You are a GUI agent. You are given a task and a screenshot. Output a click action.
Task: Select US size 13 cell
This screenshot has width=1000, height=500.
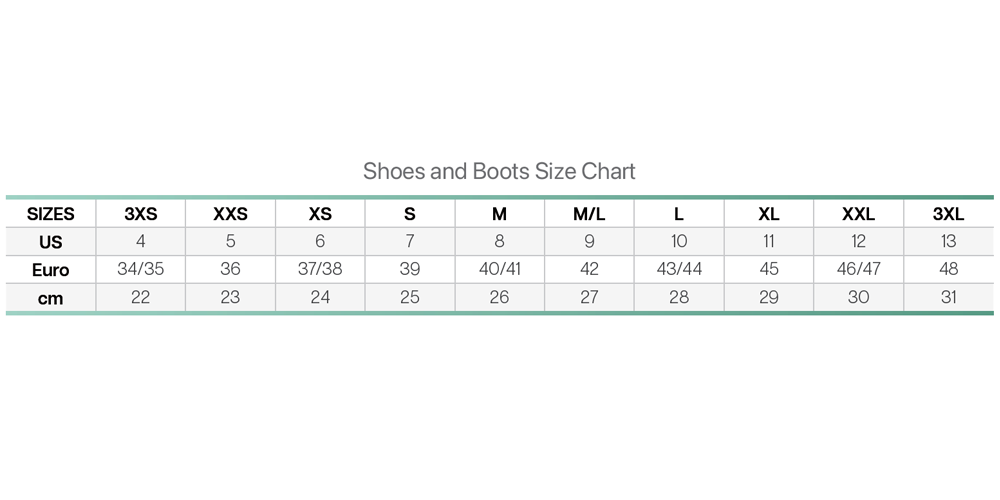948,241
